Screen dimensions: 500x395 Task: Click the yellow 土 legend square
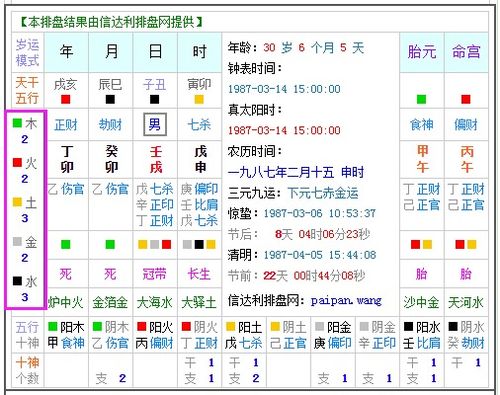point(17,202)
